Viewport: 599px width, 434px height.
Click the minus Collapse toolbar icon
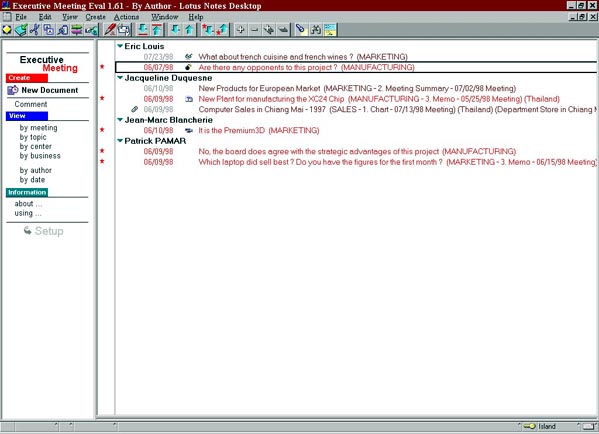(254, 29)
